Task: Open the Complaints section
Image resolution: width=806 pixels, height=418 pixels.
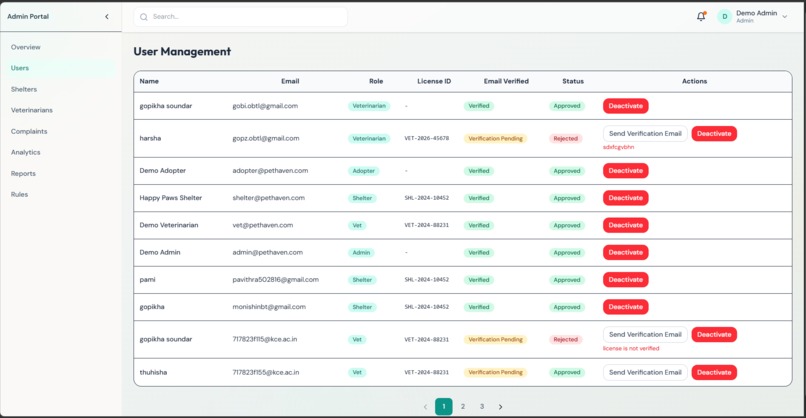Action: click(x=29, y=132)
